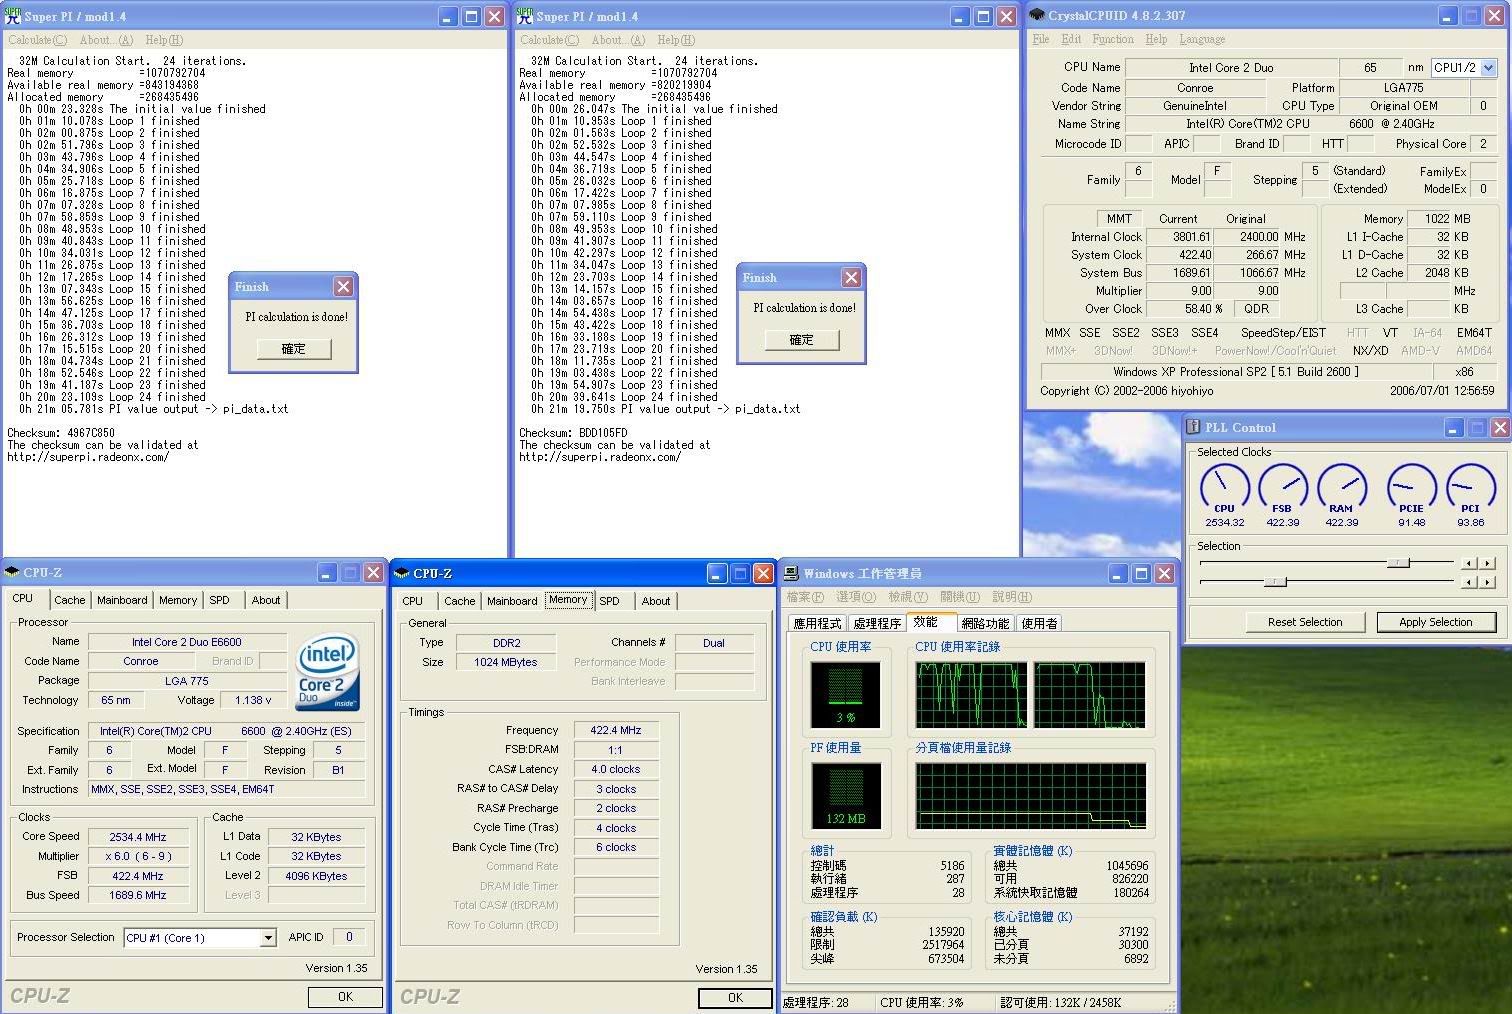Screen dimensions: 1512x1014
Task: Open Language menu in CrystalCPUID
Action: (1202, 39)
